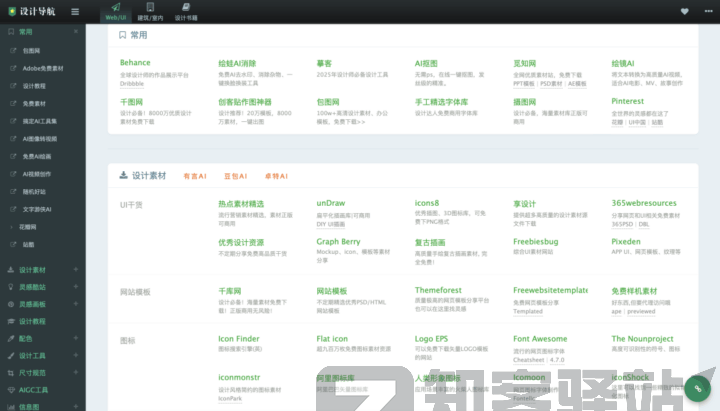The image size is (720, 411).
Task: Open the Flat icon link
Action: click(332, 338)
